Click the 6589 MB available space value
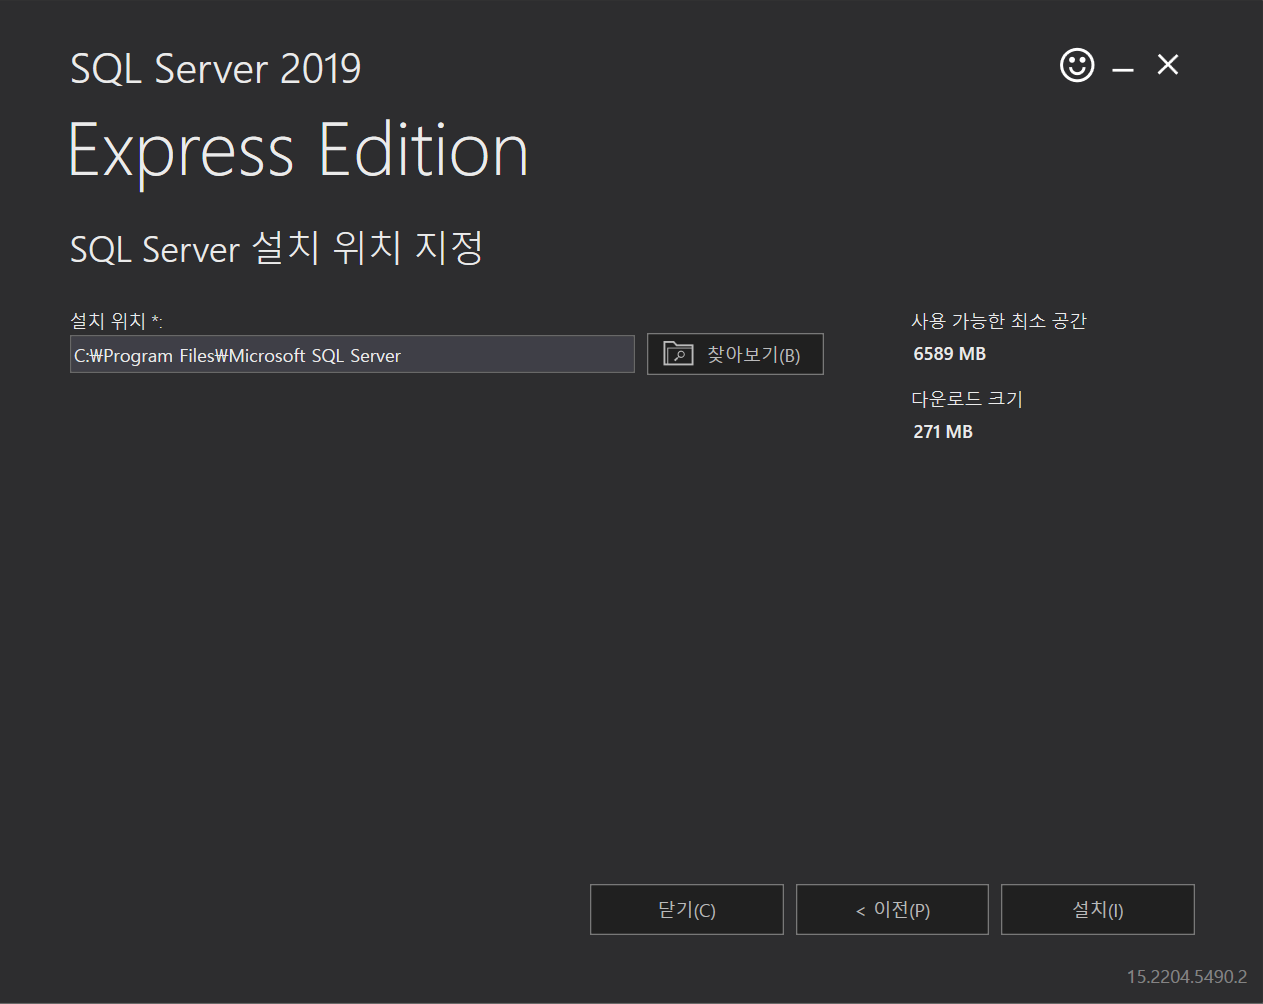This screenshot has height=1004, width=1263. [x=949, y=354]
